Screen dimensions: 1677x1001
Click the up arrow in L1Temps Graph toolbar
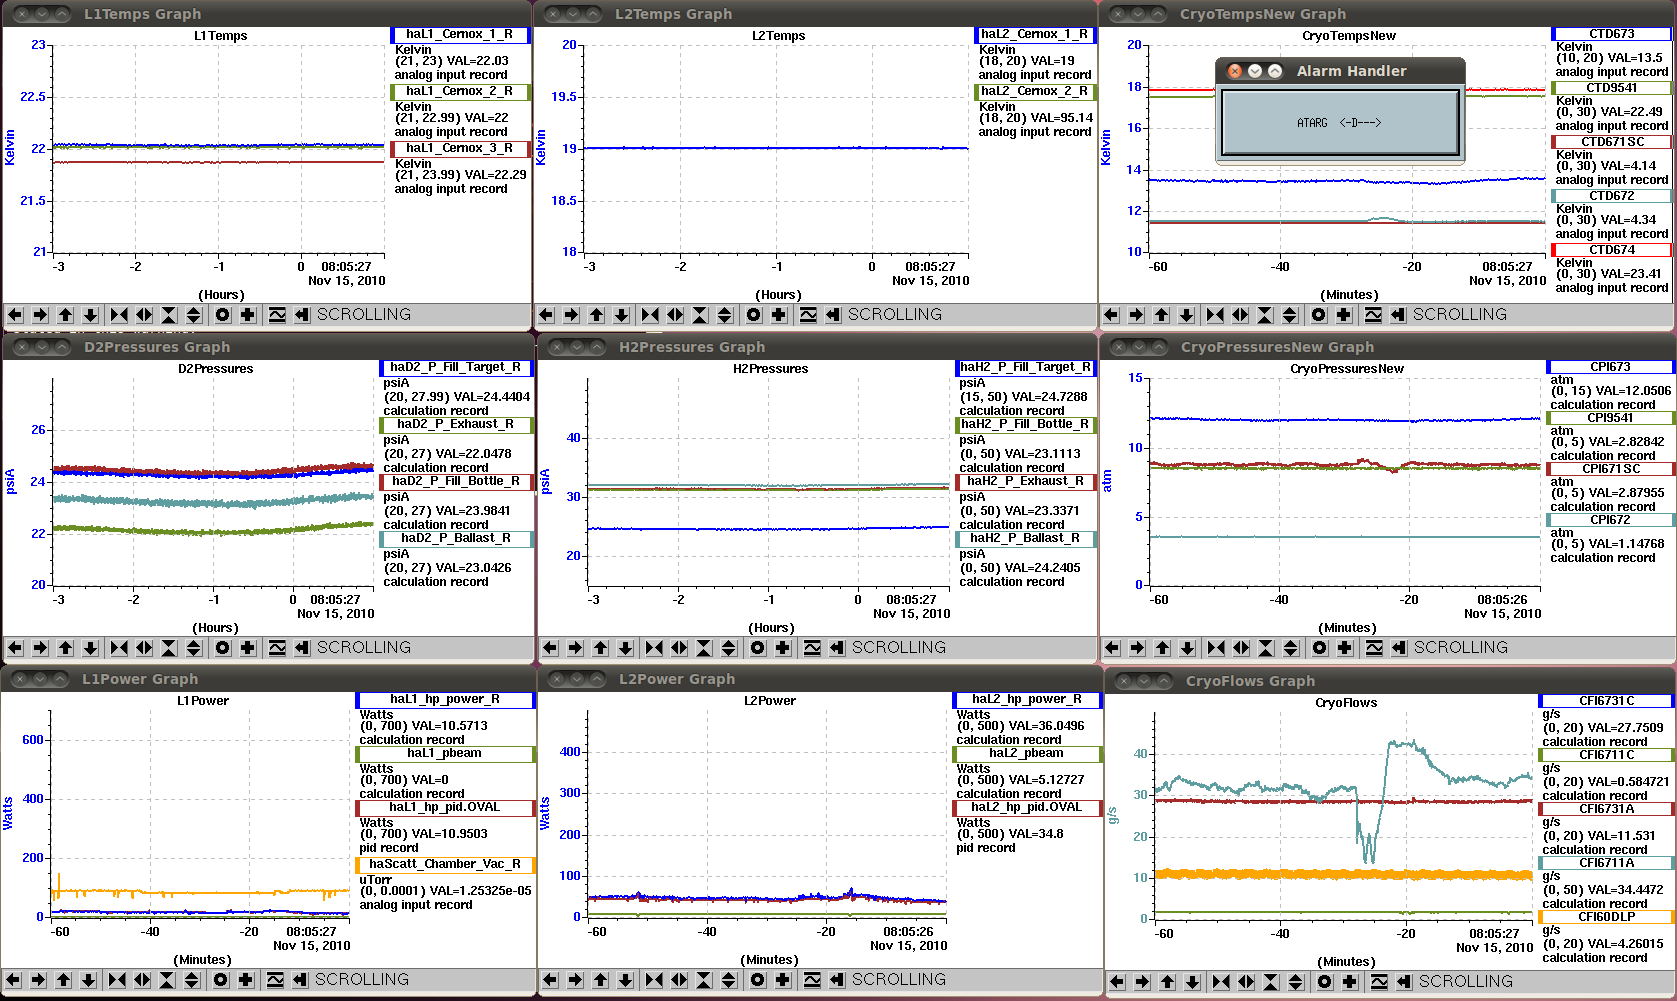(x=66, y=315)
